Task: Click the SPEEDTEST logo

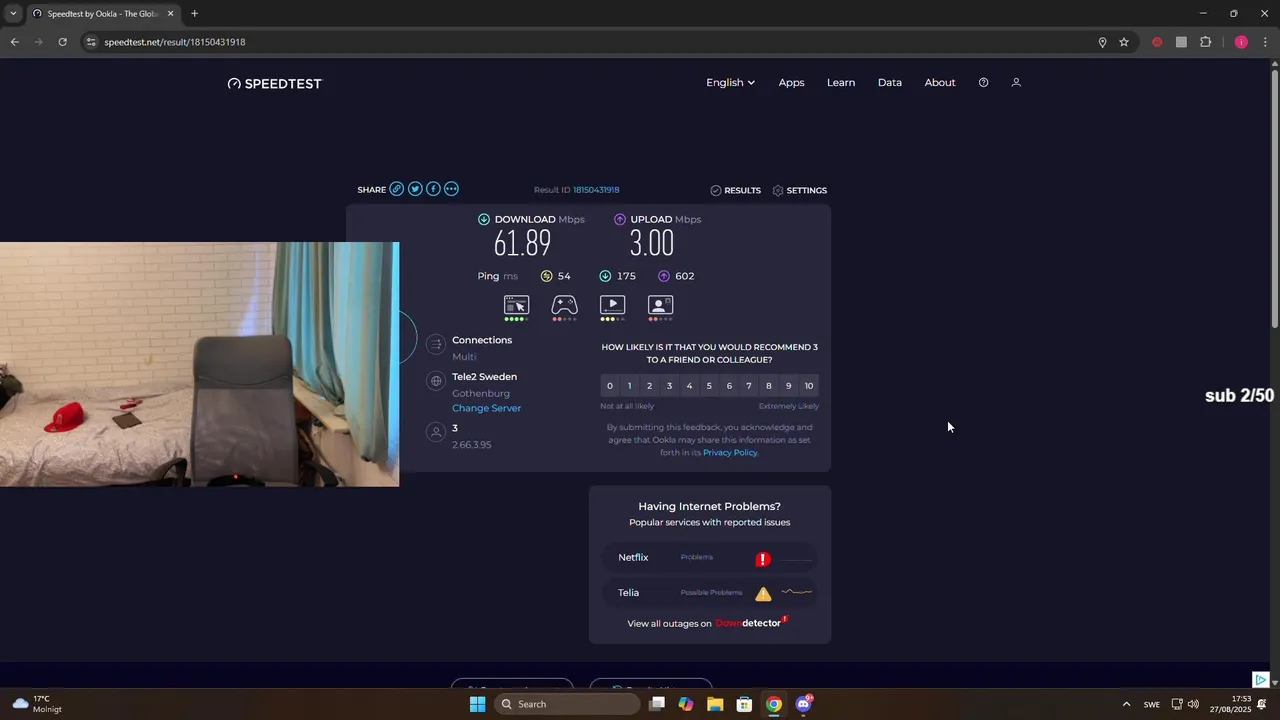Action: [x=275, y=84]
